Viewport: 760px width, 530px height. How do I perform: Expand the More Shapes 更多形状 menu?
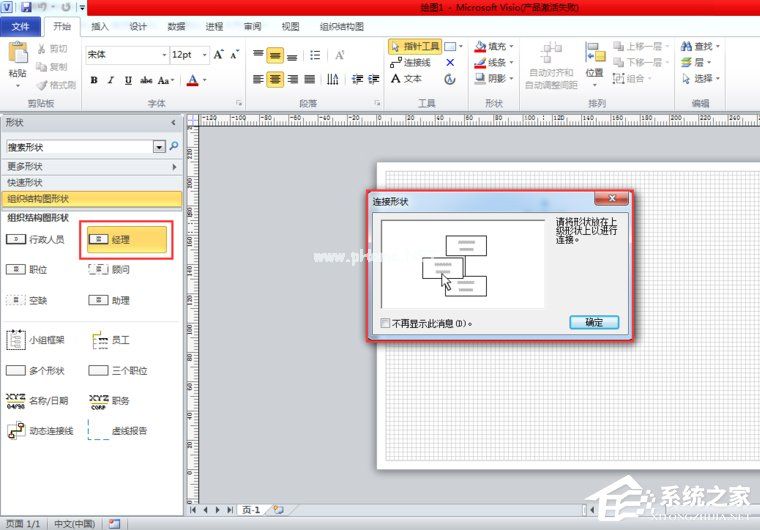click(92, 166)
